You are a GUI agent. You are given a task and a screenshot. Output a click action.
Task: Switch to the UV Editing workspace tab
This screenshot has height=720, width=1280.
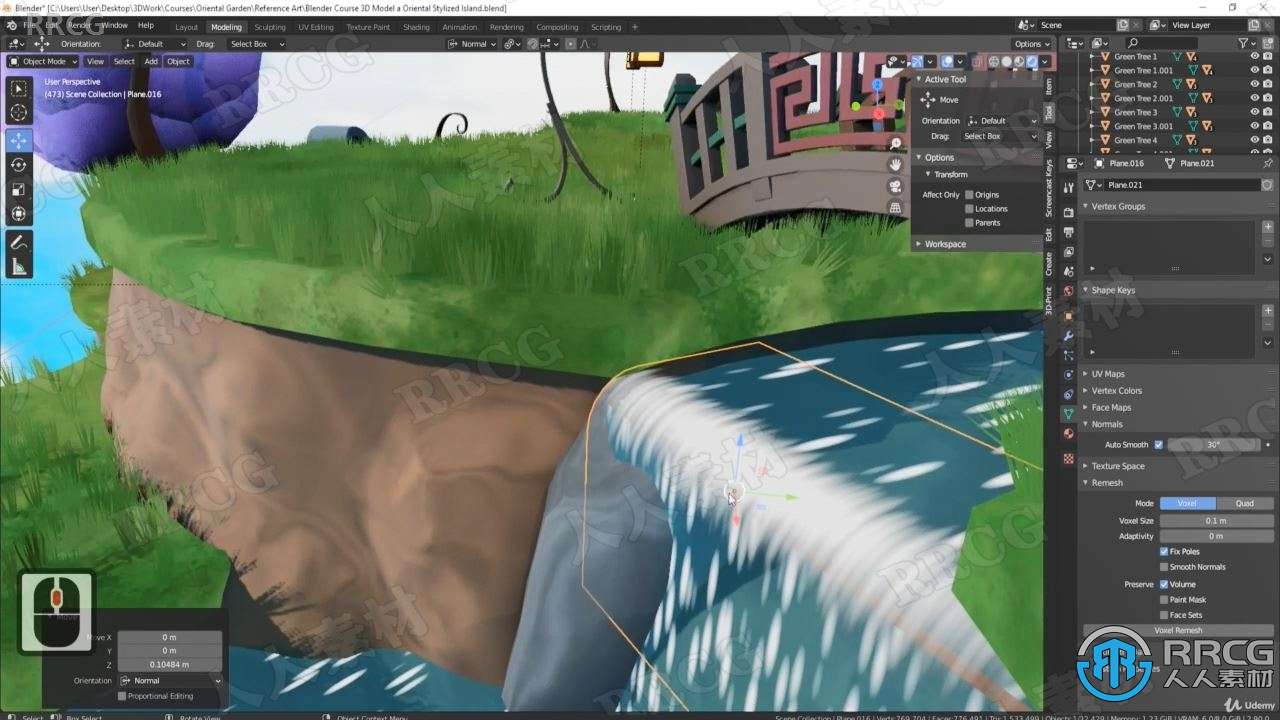coord(316,27)
